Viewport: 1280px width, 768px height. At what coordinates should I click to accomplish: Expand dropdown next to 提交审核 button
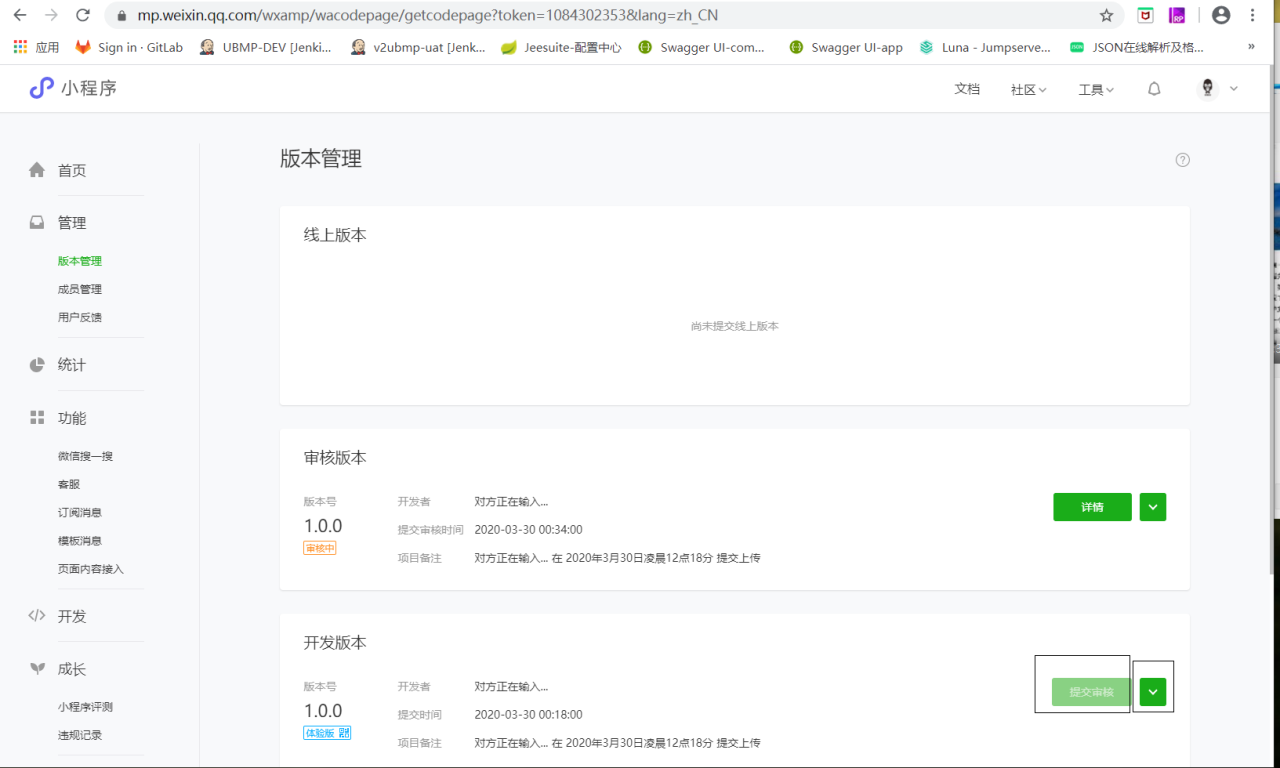click(1153, 692)
